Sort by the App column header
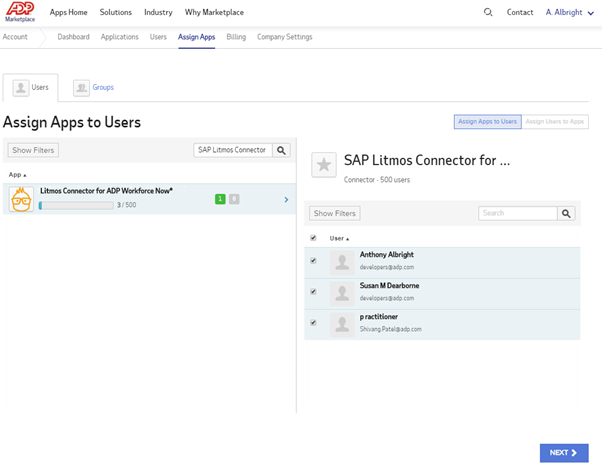 (17, 175)
